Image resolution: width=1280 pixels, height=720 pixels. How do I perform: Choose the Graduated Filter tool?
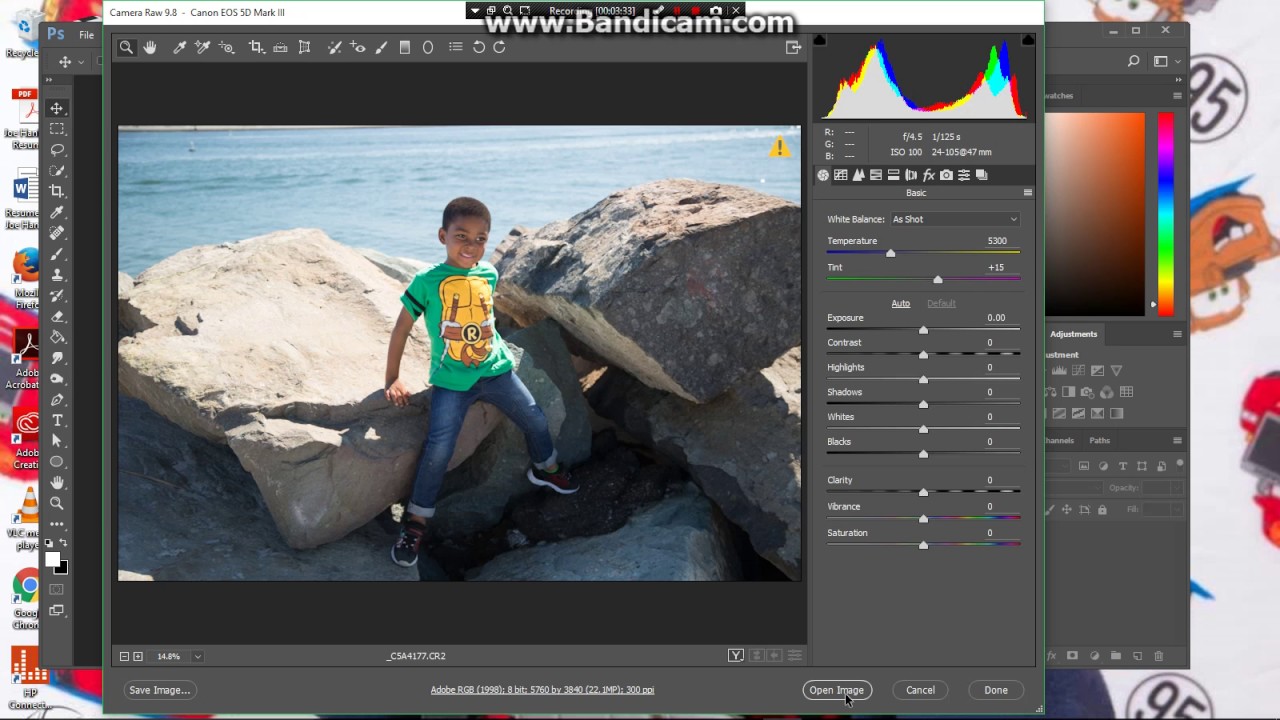[x=405, y=47]
